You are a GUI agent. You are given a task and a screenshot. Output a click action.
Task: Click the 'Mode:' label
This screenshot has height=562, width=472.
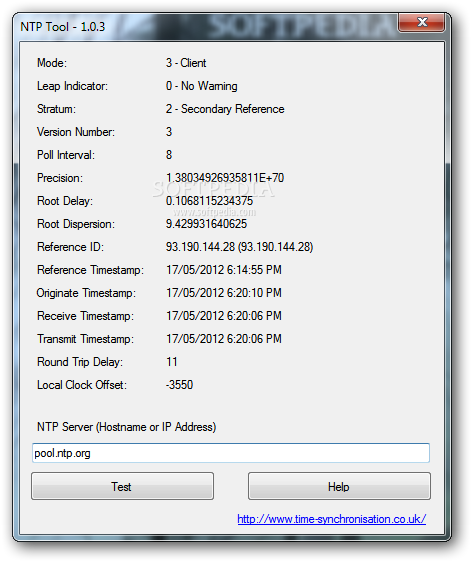tap(52, 63)
